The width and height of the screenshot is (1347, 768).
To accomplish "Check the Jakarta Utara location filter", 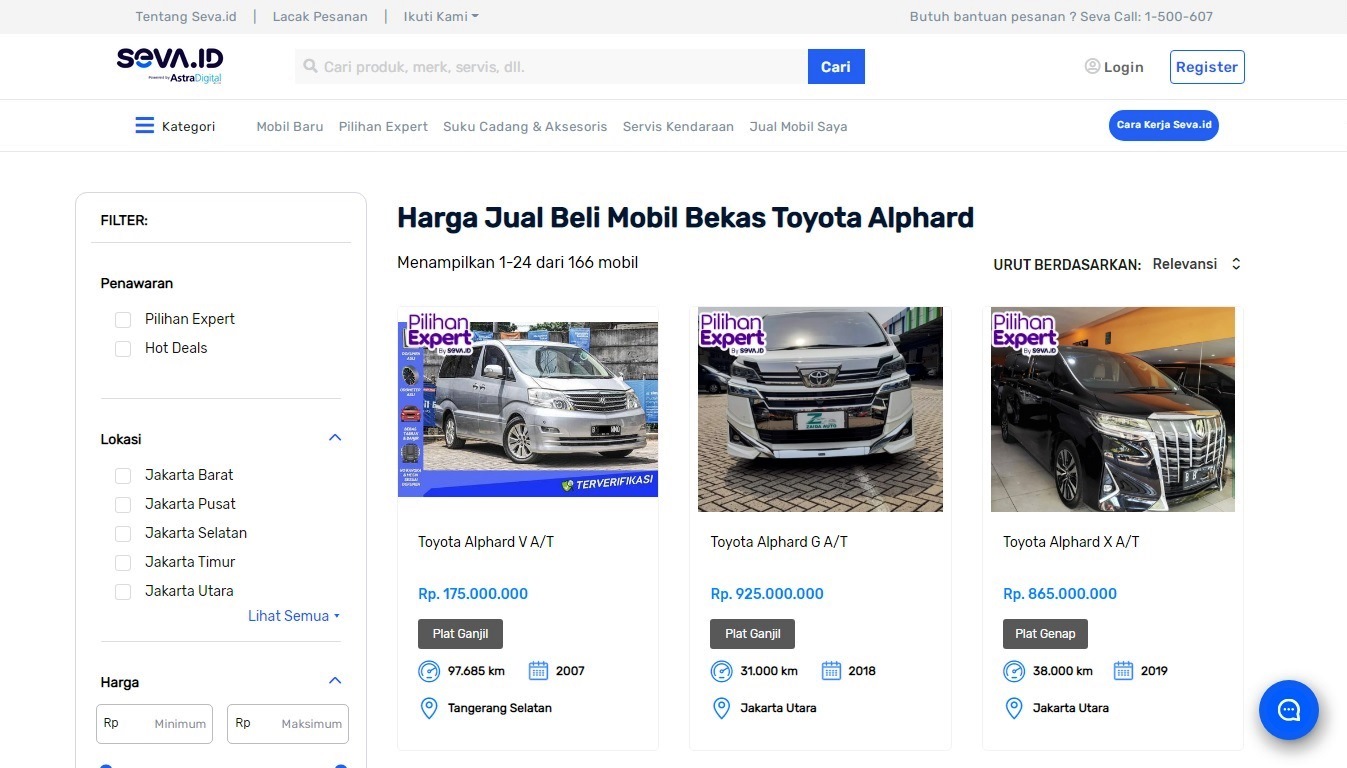I will coord(123,592).
